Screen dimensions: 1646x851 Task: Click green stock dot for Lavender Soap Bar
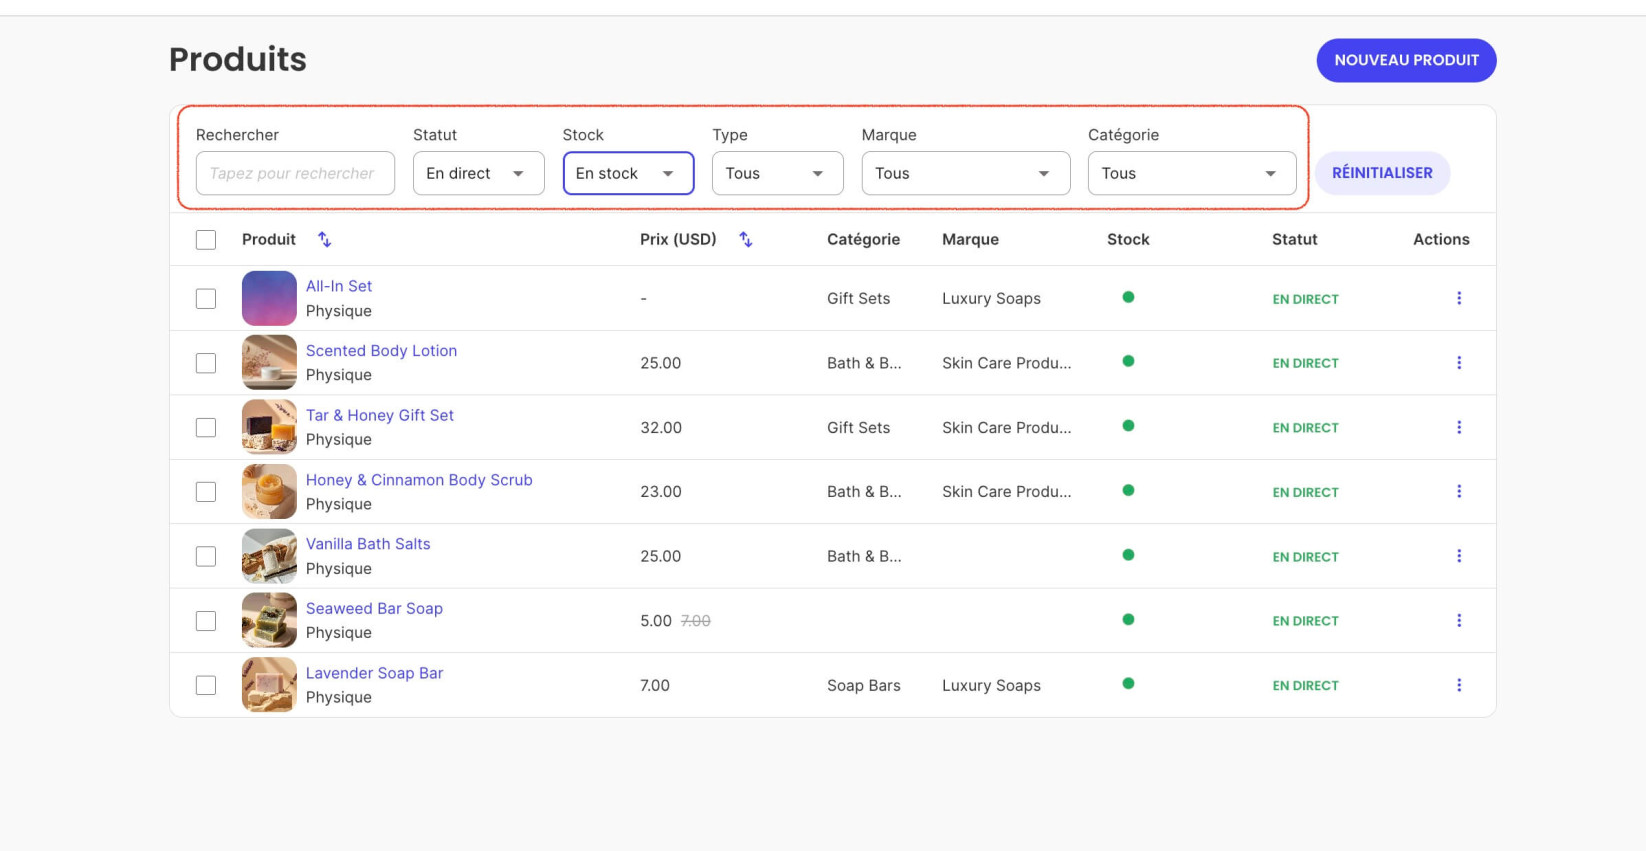click(x=1128, y=684)
